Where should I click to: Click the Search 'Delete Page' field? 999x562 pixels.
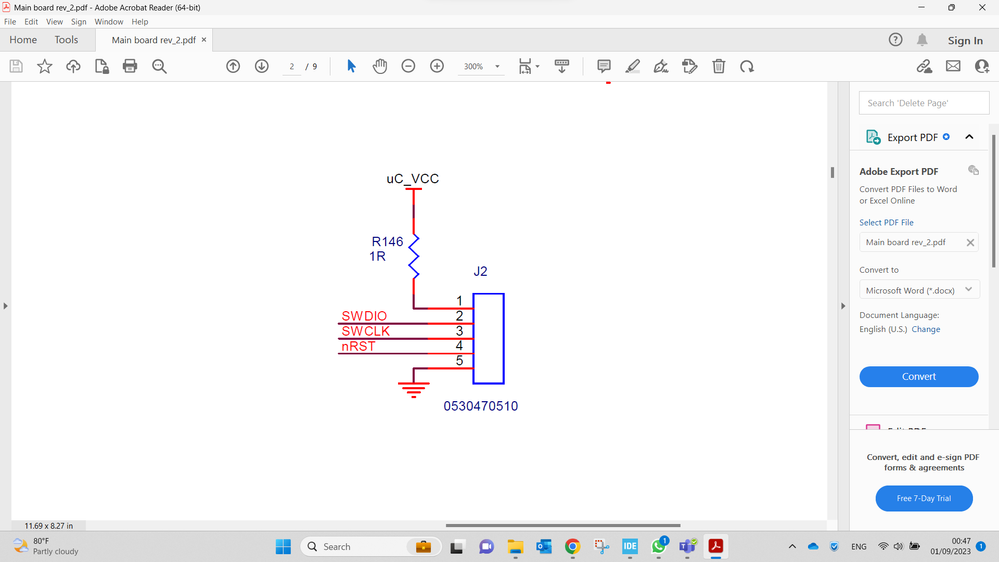coord(924,103)
